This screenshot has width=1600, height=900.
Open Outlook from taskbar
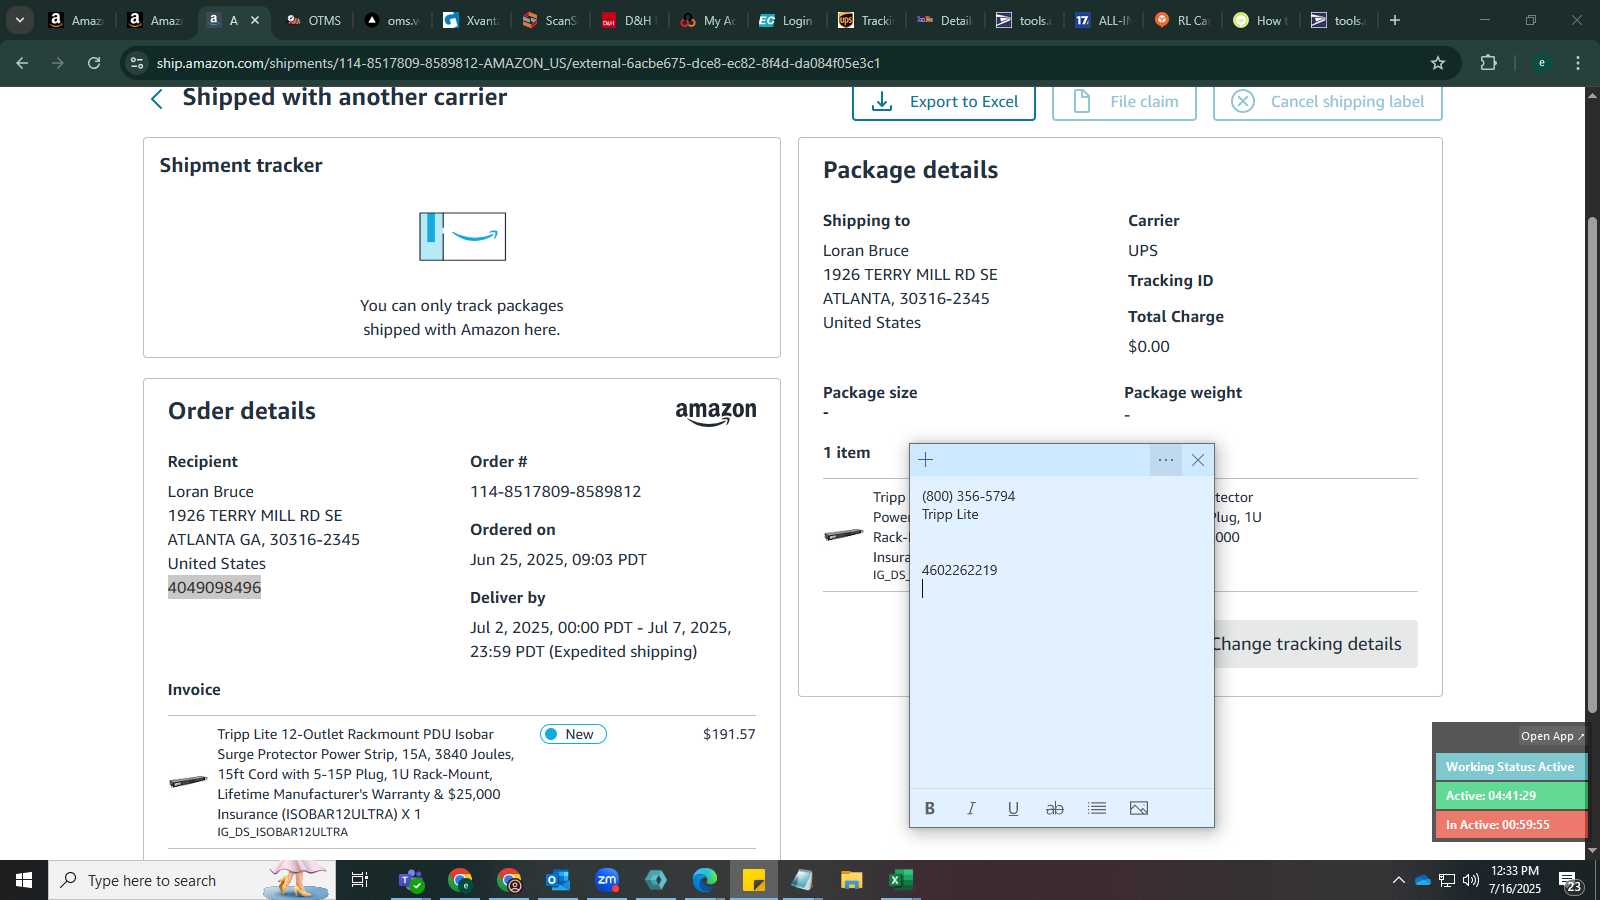point(558,880)
